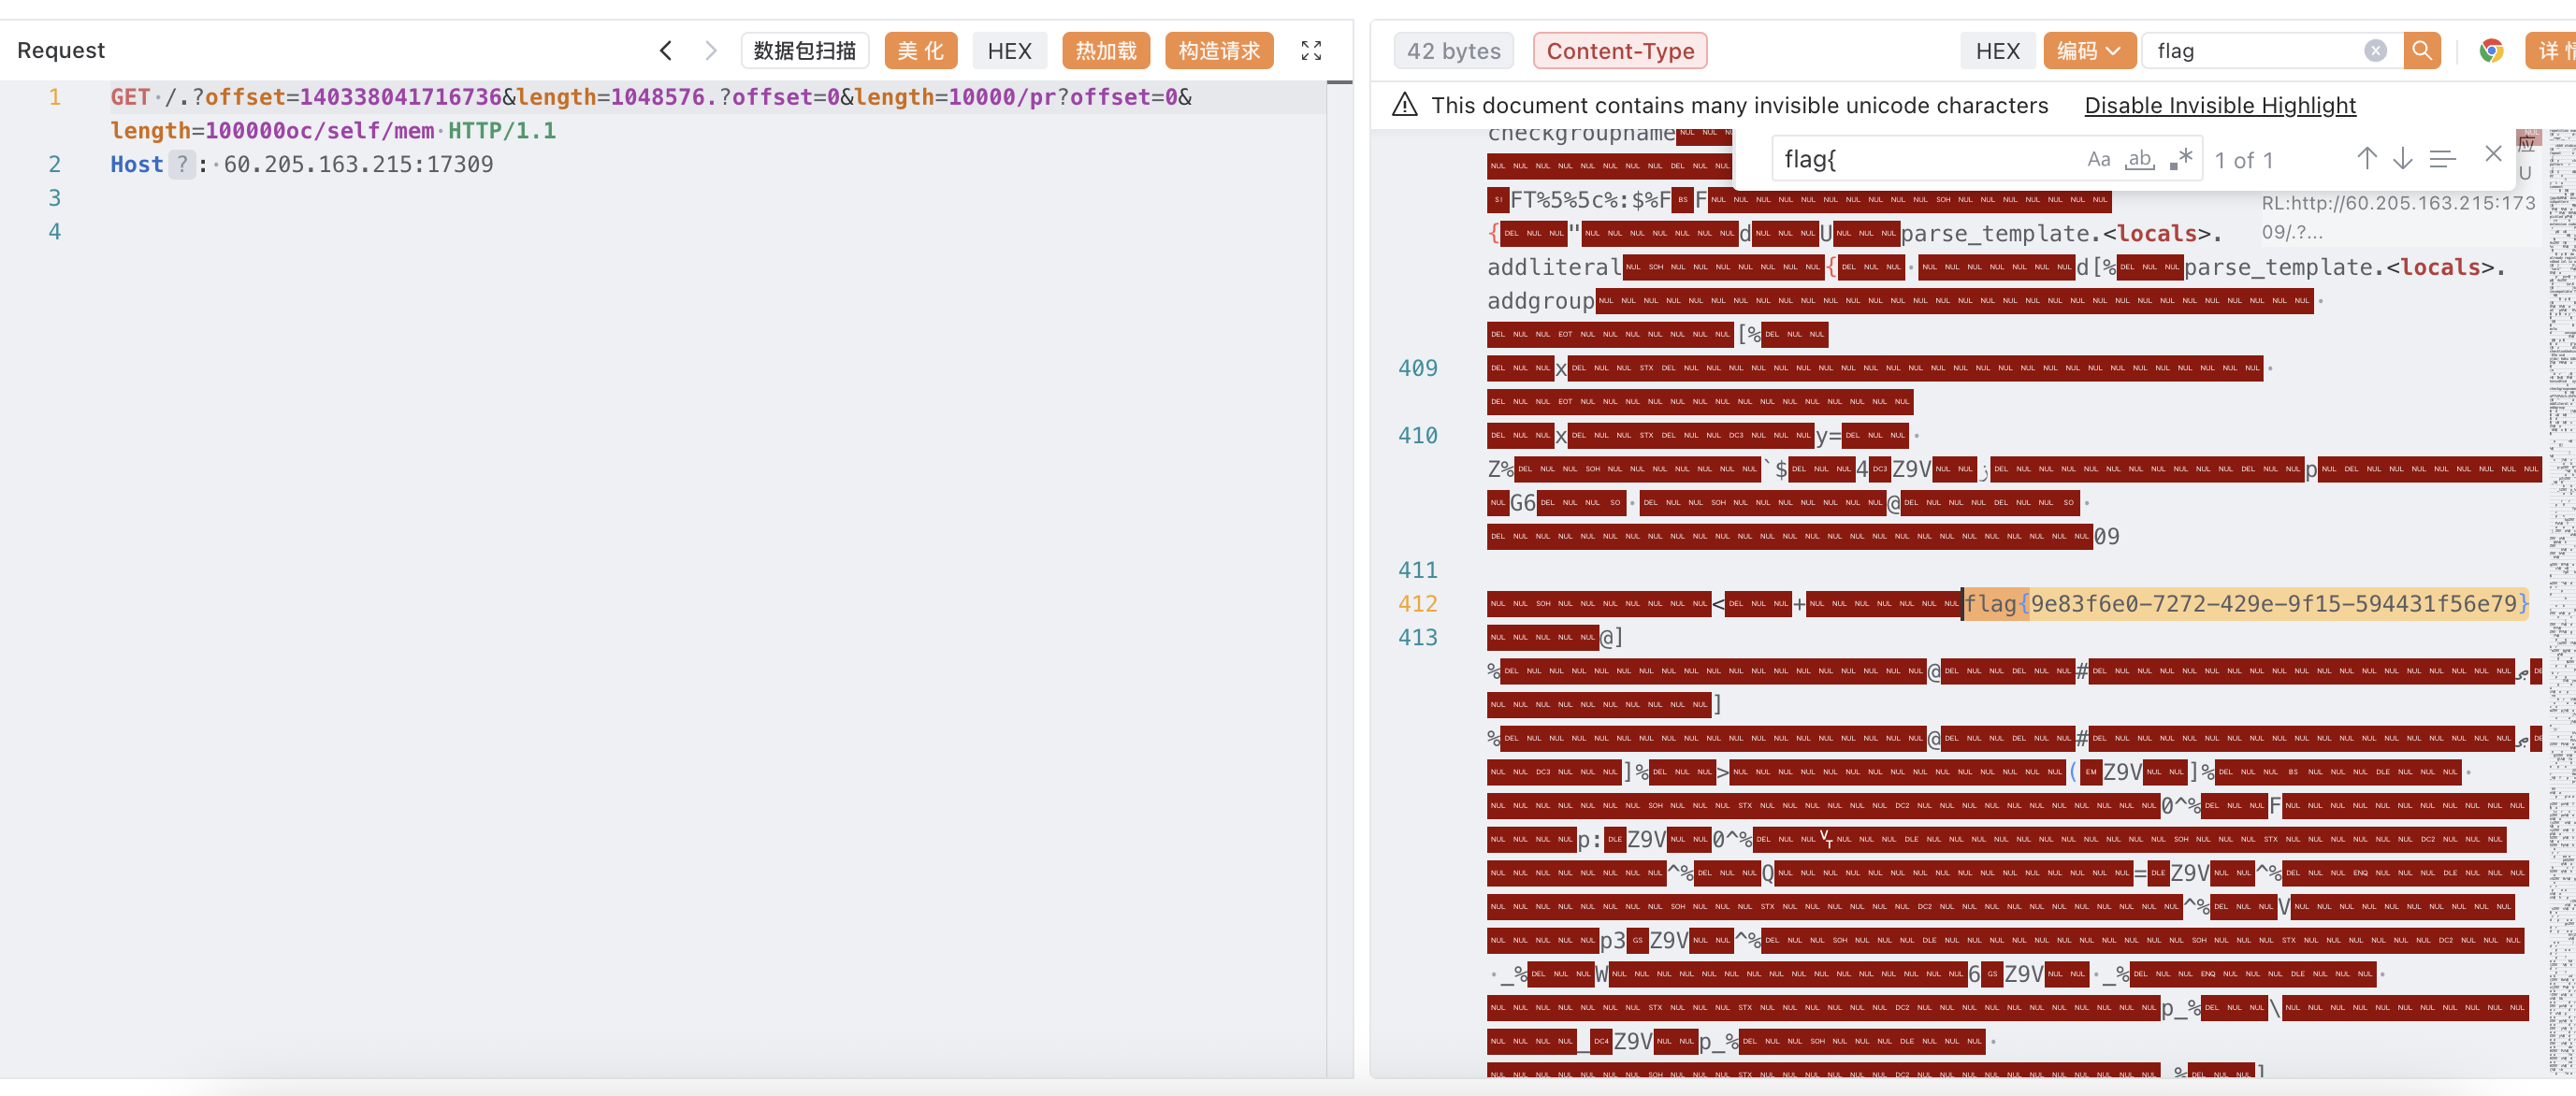Click the Request panel title

(61, 51)
